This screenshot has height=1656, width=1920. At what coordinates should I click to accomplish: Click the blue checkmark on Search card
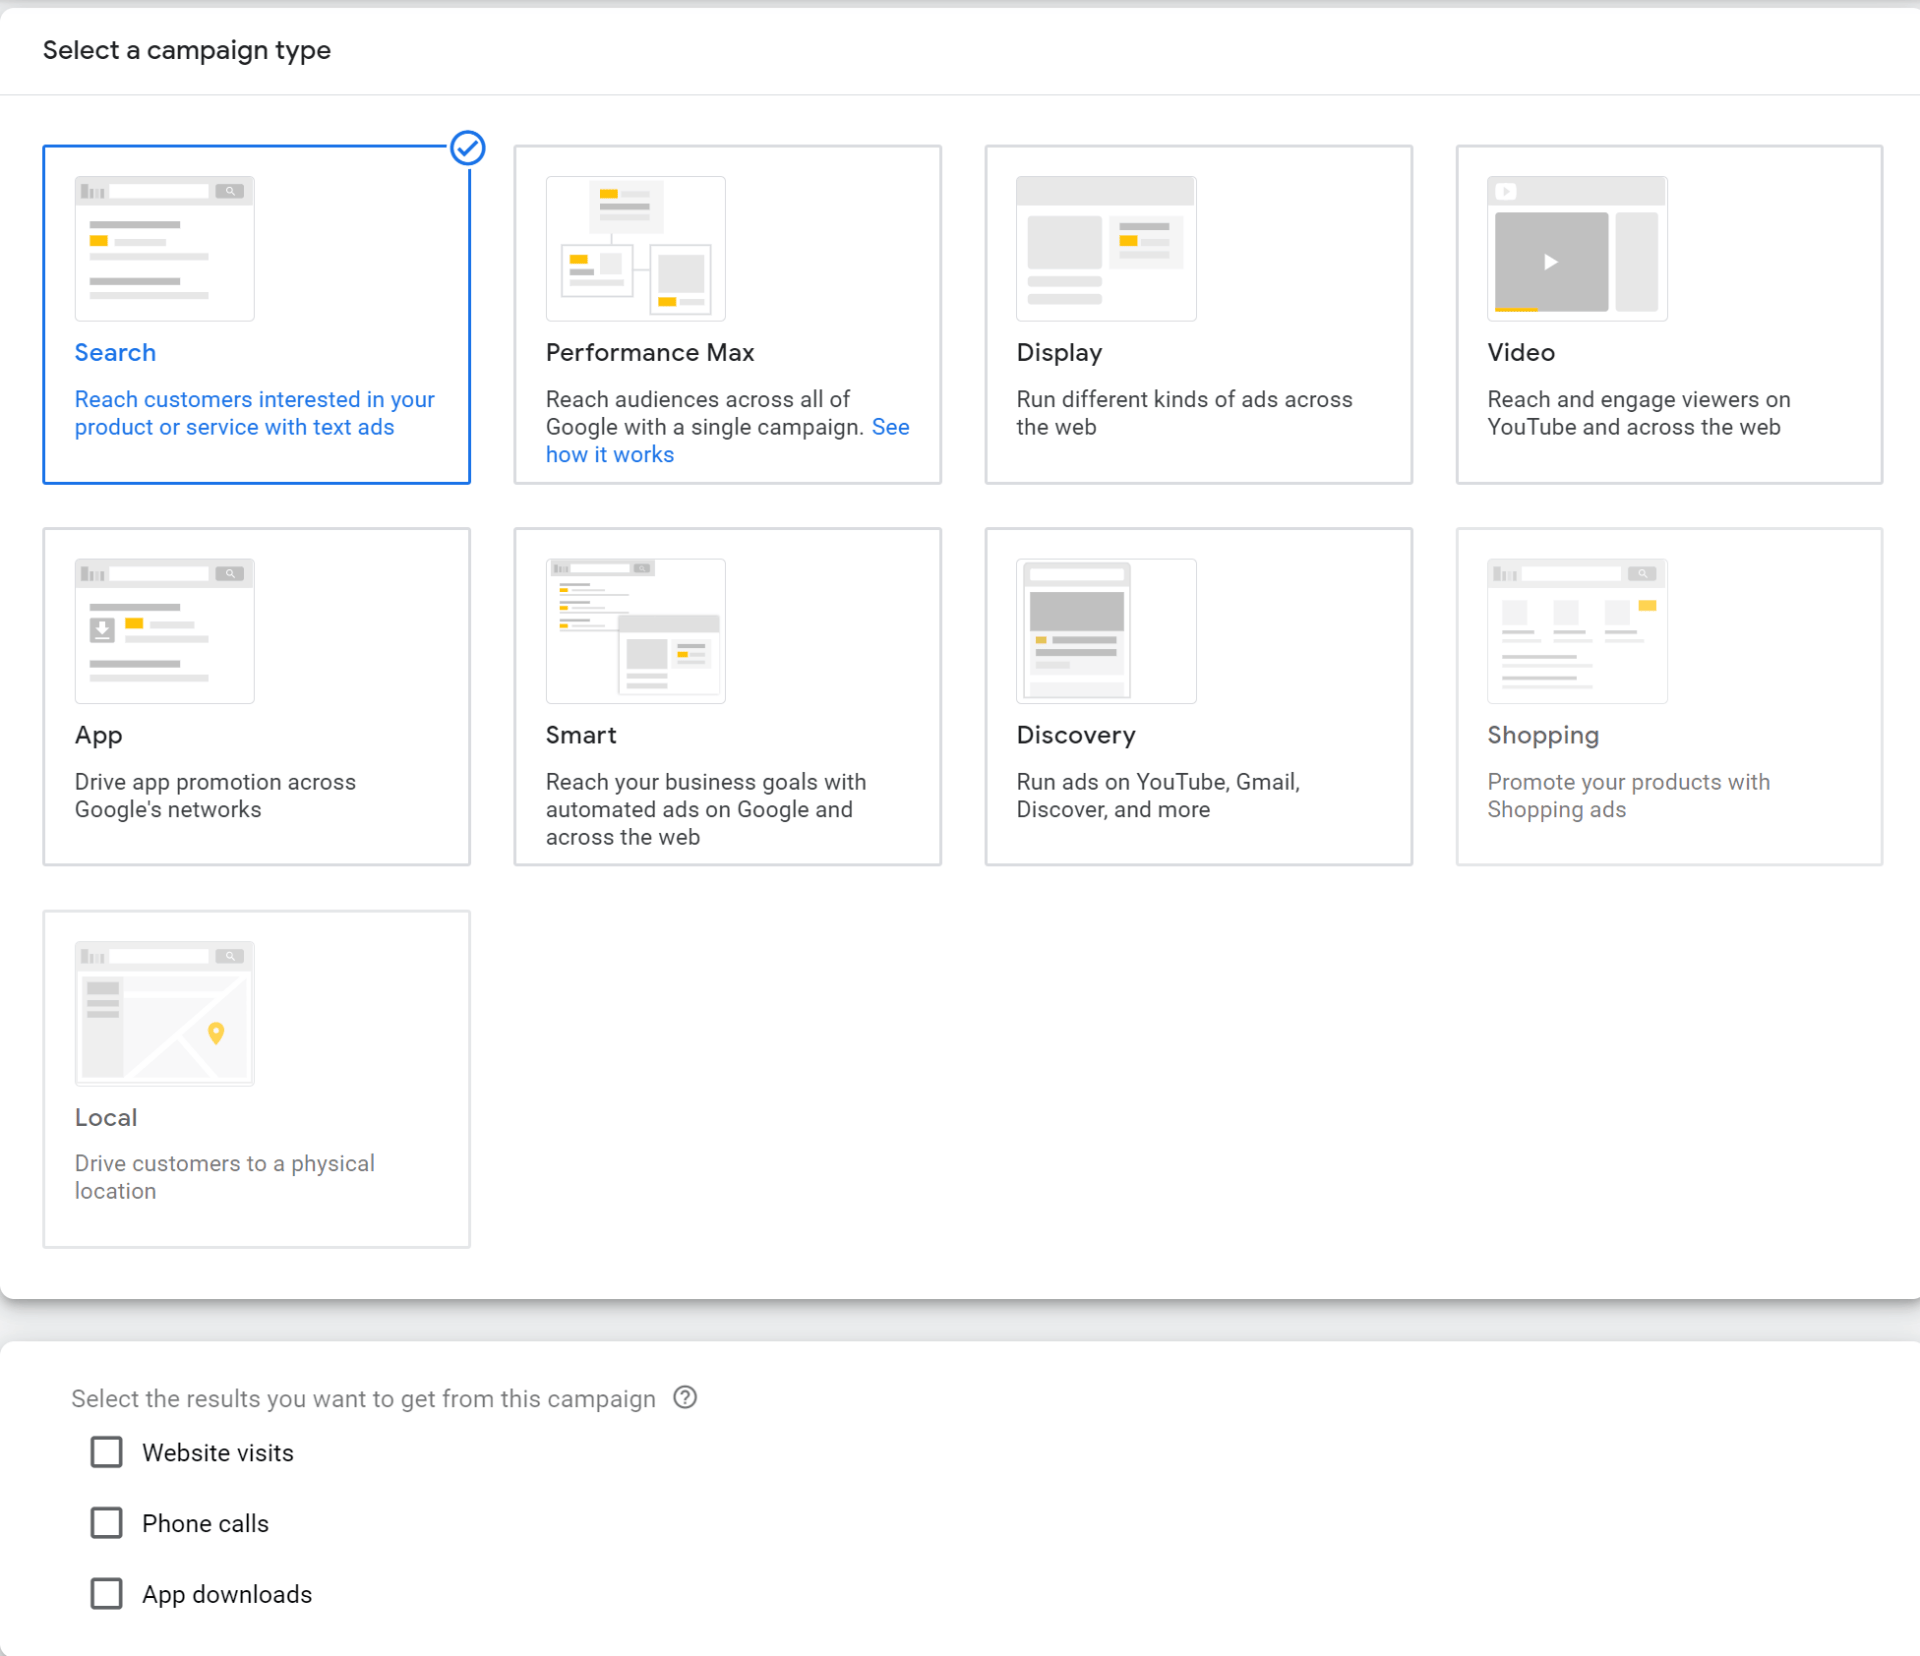(x=467, y=148)
